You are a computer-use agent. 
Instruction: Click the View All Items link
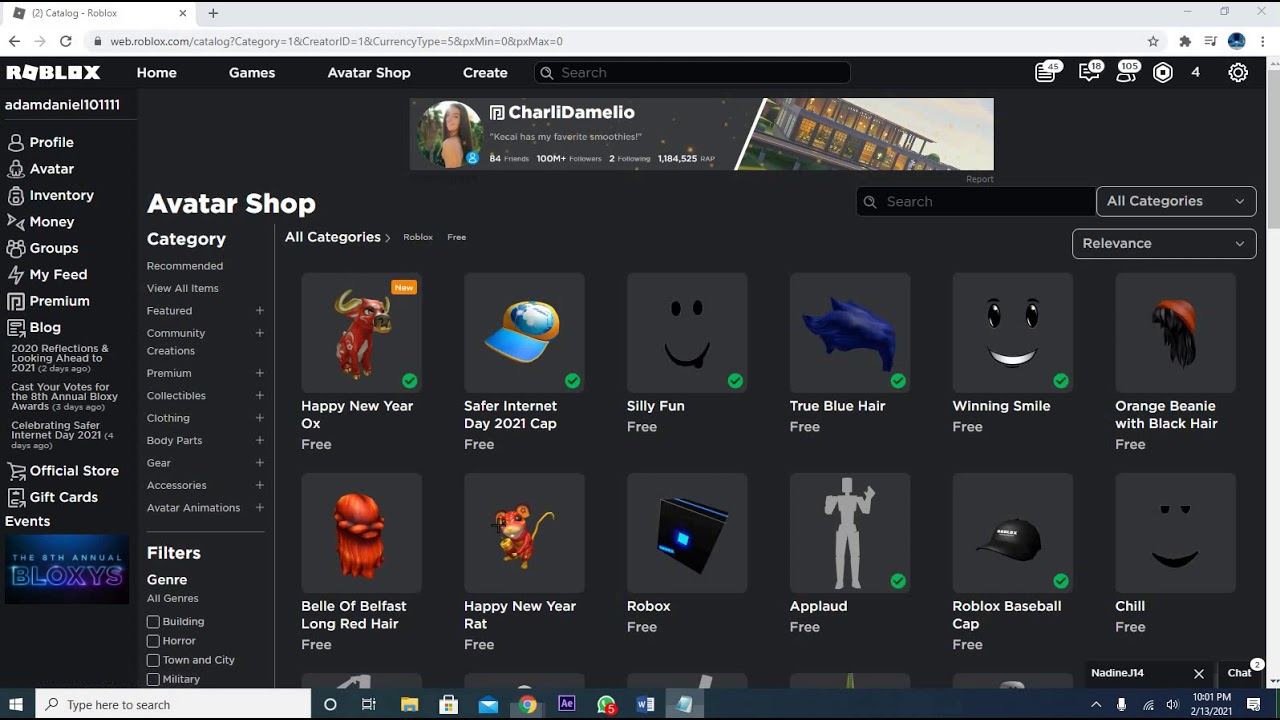pyautogui.click(x=183, y=288)
